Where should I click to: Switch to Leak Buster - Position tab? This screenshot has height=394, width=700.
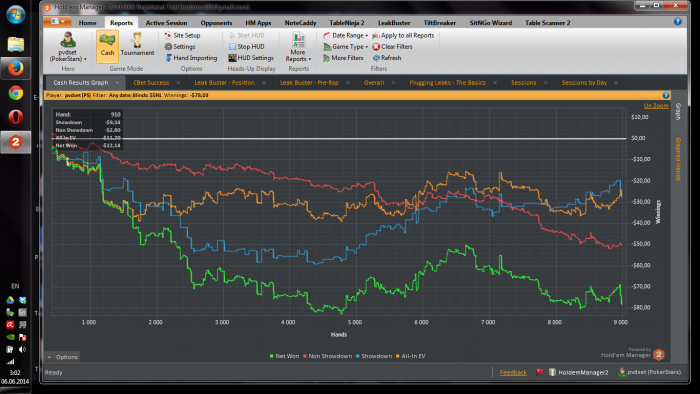pyautogui.click(x=224, y=83)
